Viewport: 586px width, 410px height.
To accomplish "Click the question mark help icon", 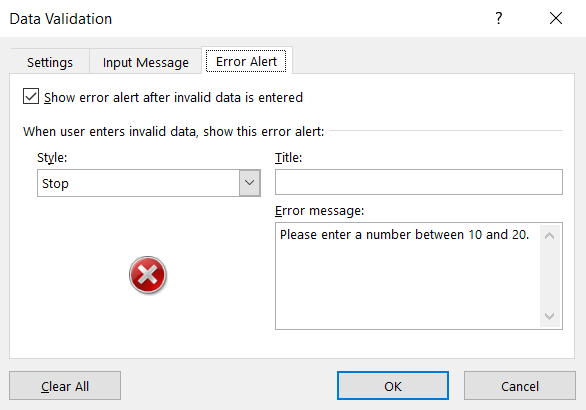I will click(499, 18).
